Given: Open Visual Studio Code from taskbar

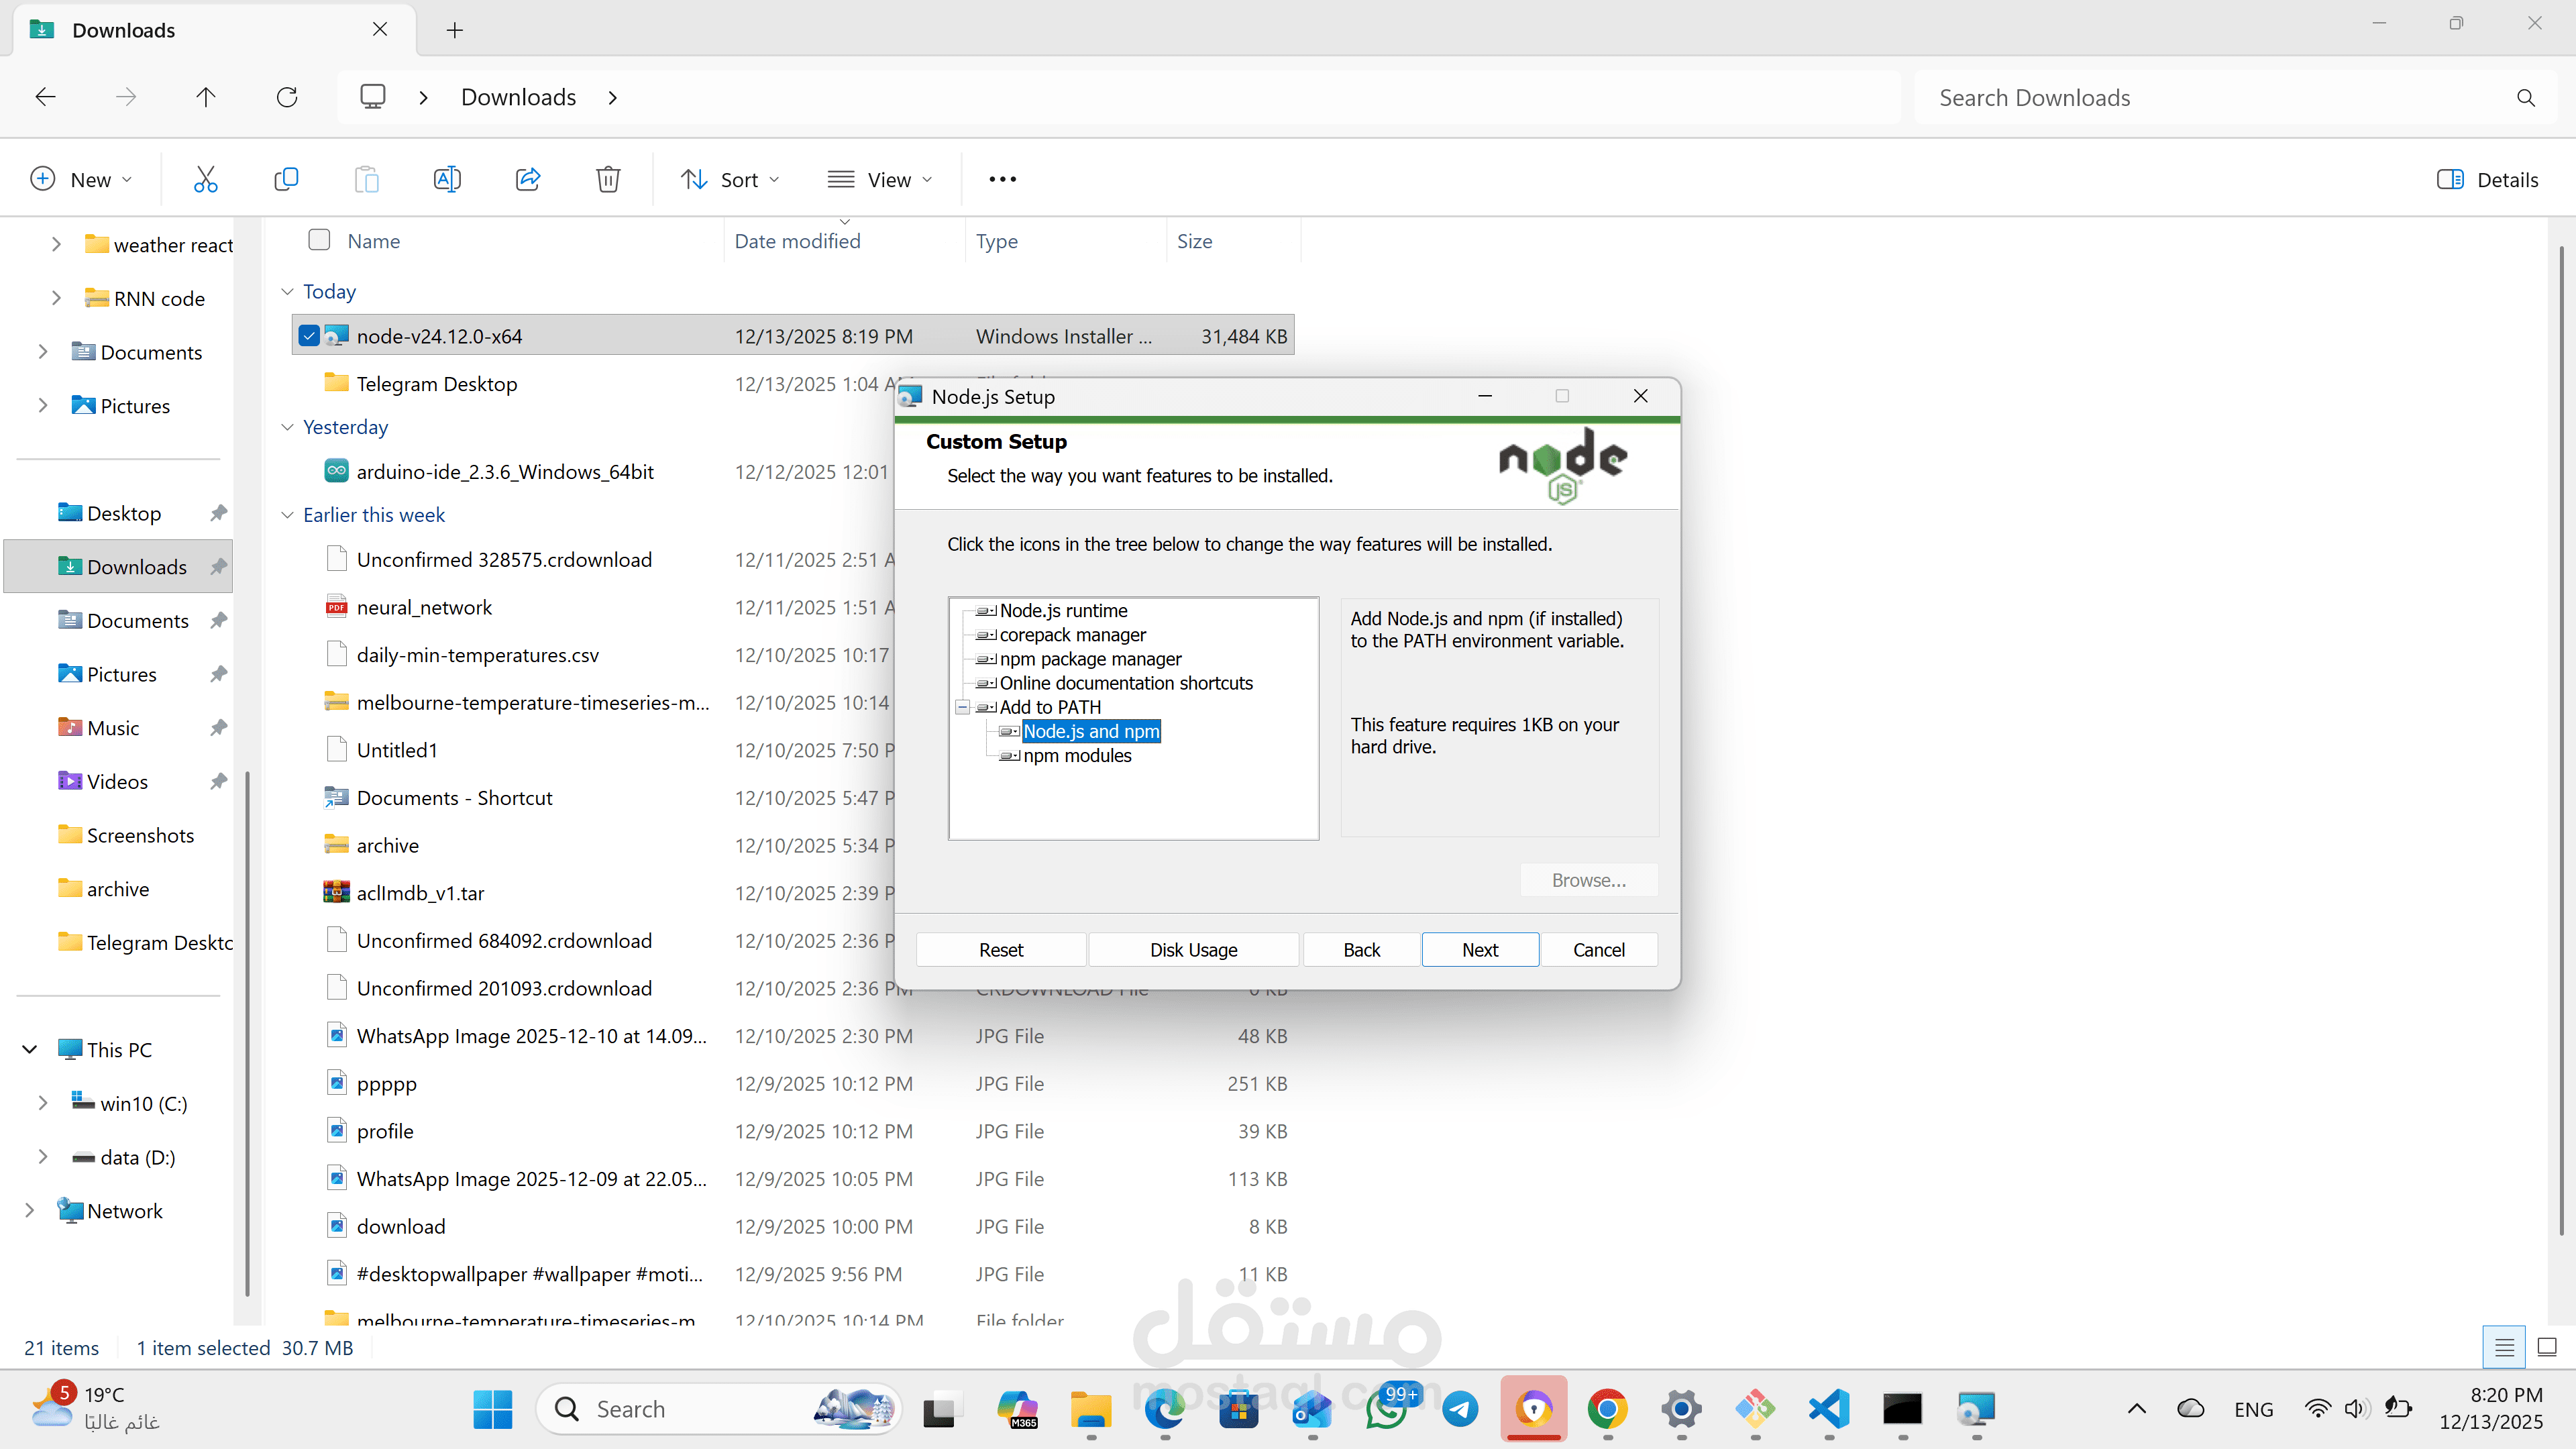Looking at the screenshot, I should coord(1828,1409).
